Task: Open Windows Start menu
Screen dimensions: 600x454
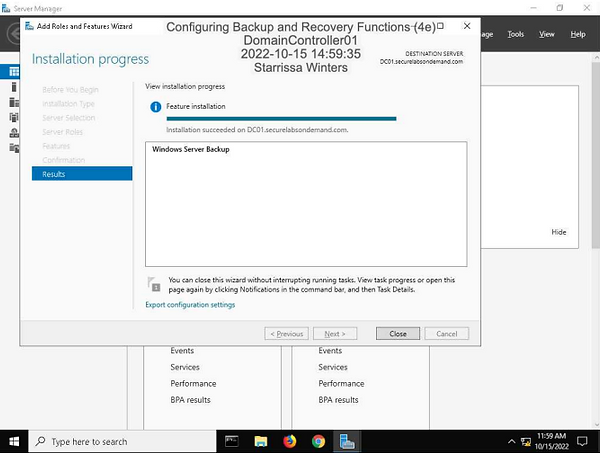Action: pos(14,442)
